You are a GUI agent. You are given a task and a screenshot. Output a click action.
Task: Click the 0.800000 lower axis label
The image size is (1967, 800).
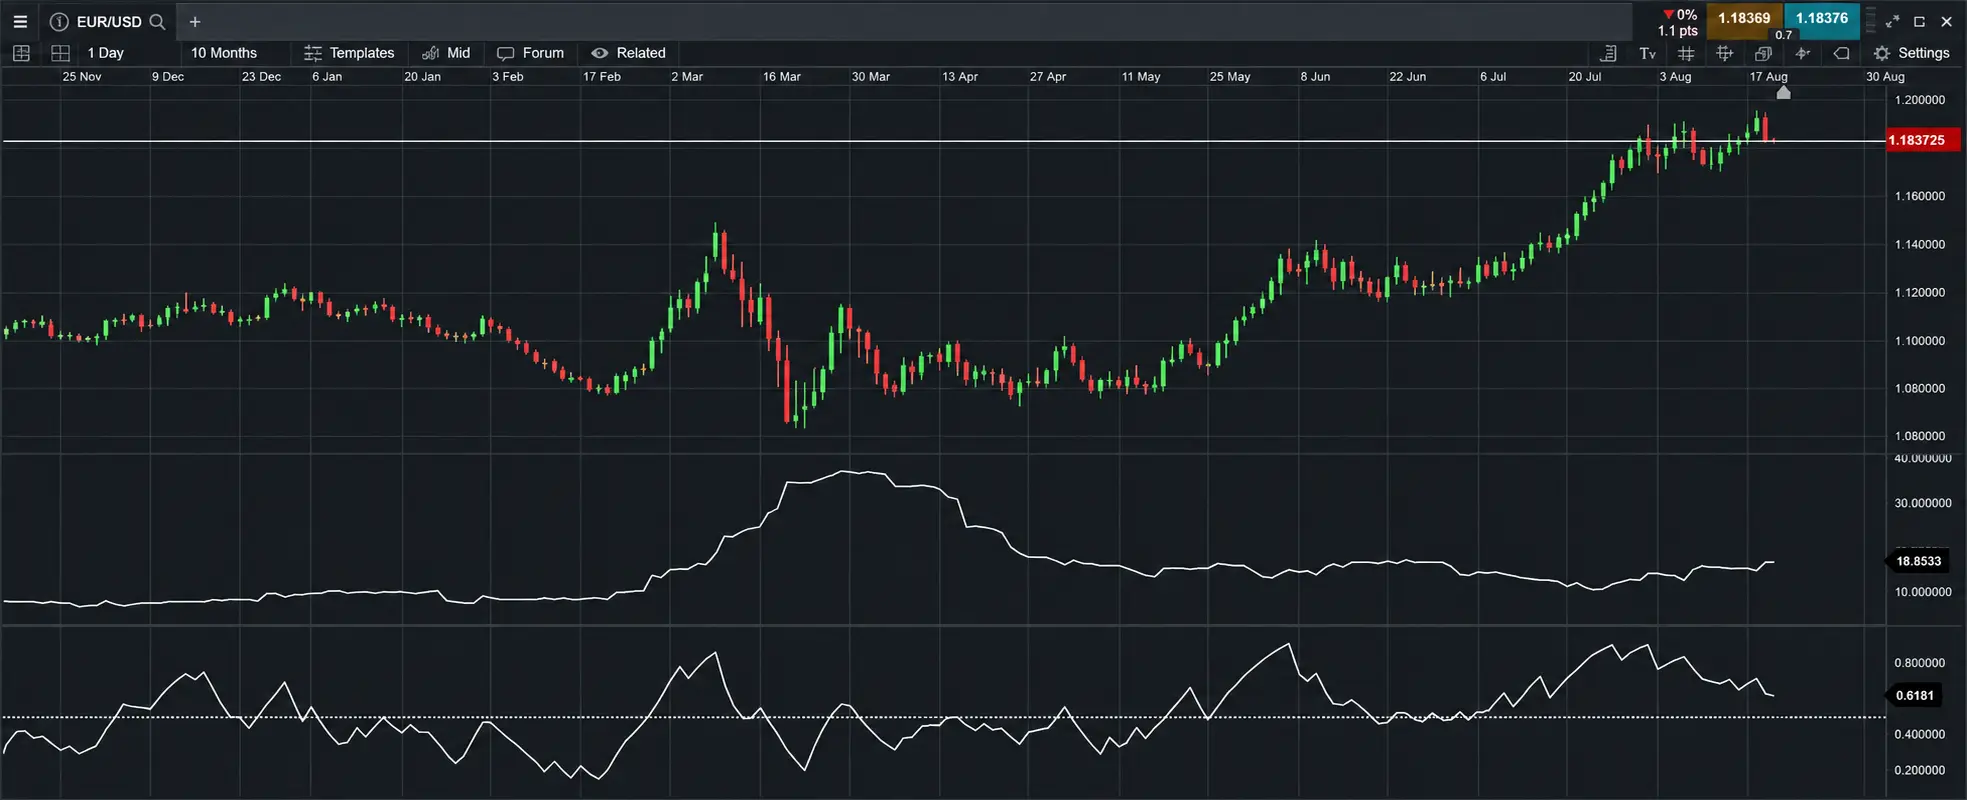(1920, 663)
